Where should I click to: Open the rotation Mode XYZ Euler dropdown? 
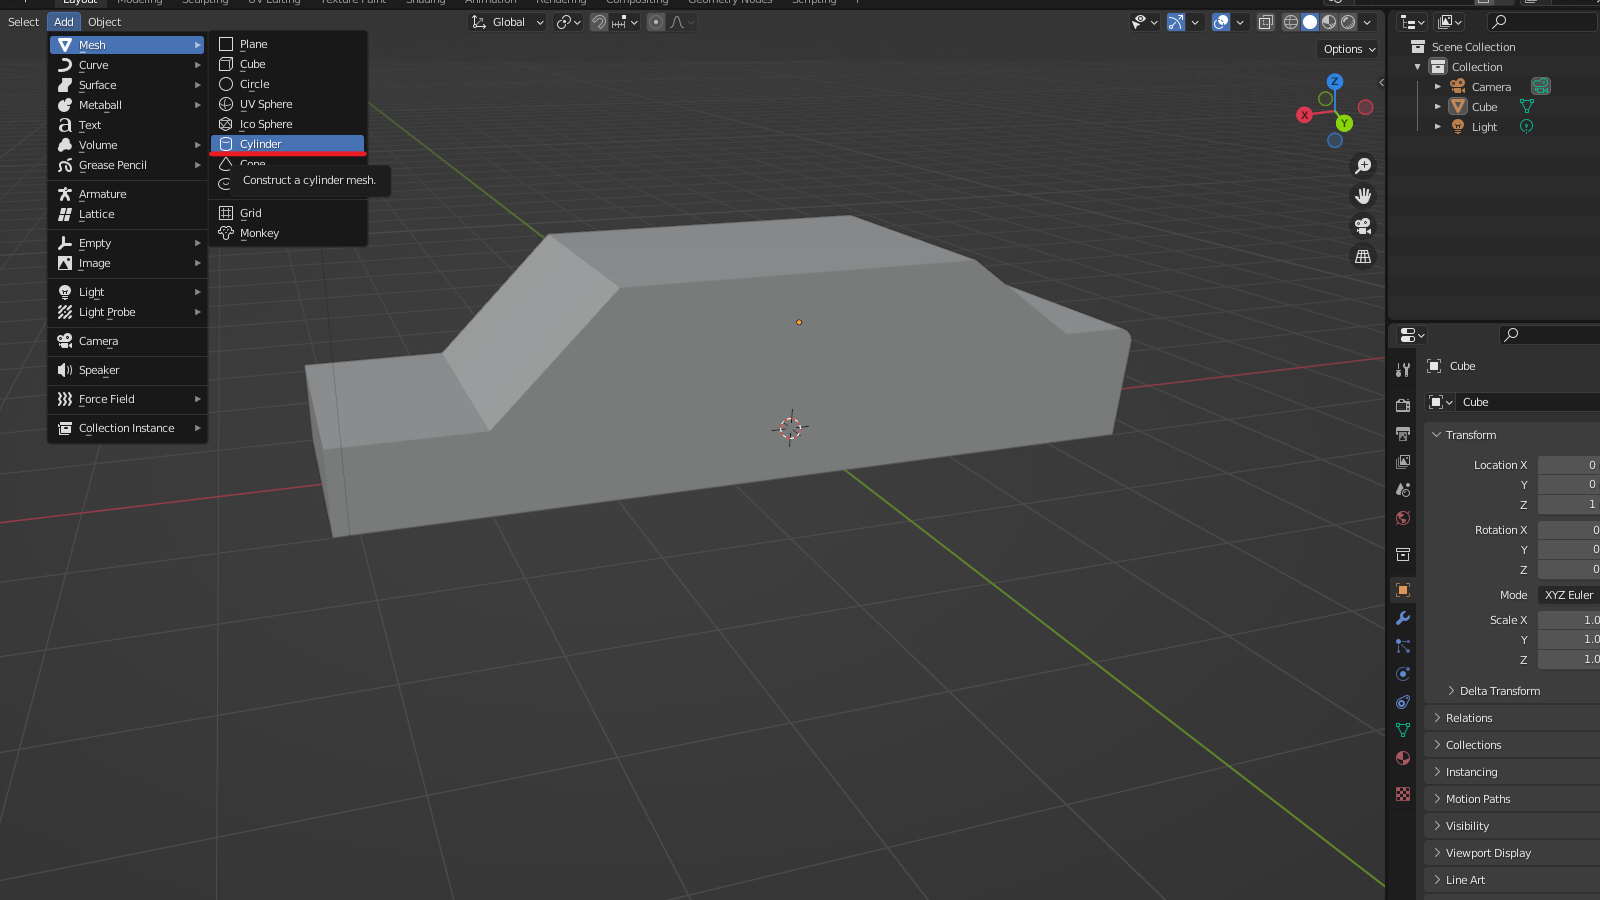point(1569,595)
